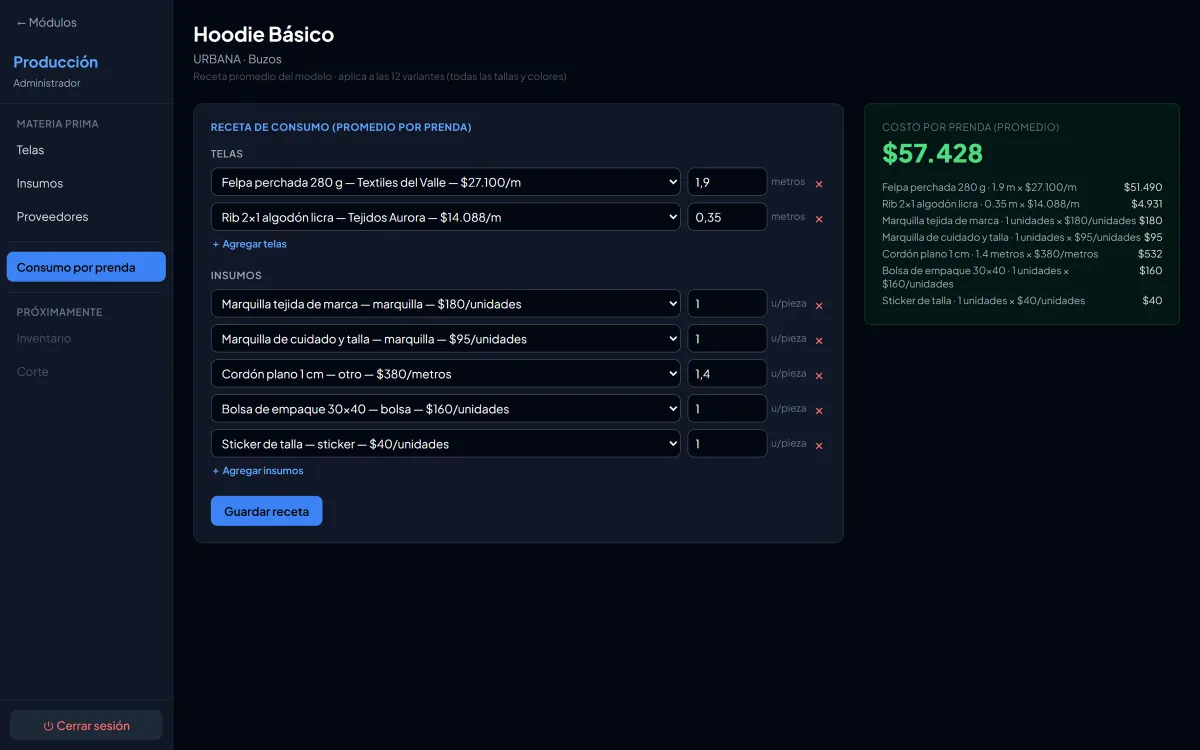Screen dimensions: 1200x750
Task: Open the Felpa perchada 280 g fabric dropdown
Action: pyautogui.click(x=446, y=182)
